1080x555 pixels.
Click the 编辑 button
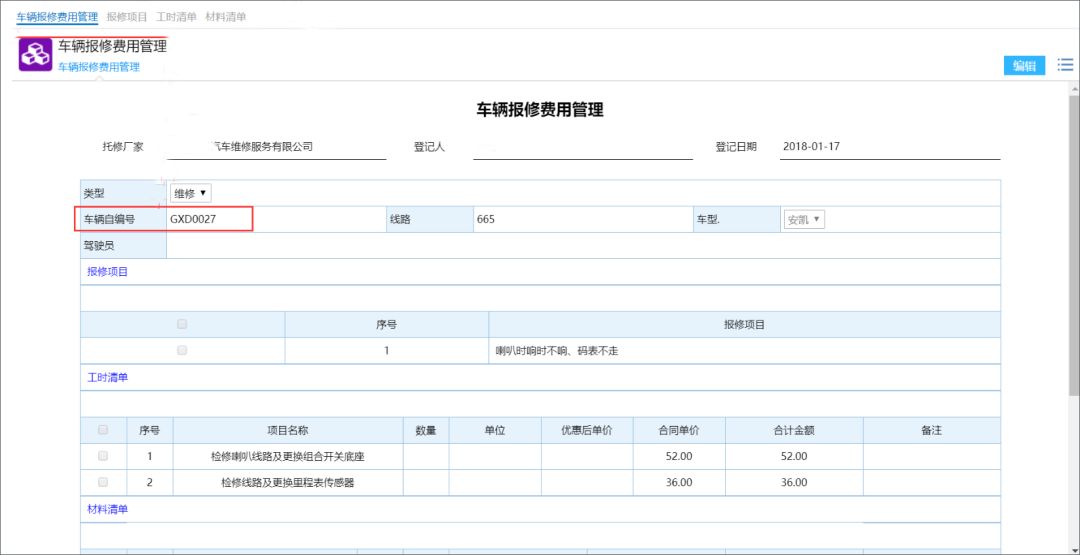[x=1024, y=66]
